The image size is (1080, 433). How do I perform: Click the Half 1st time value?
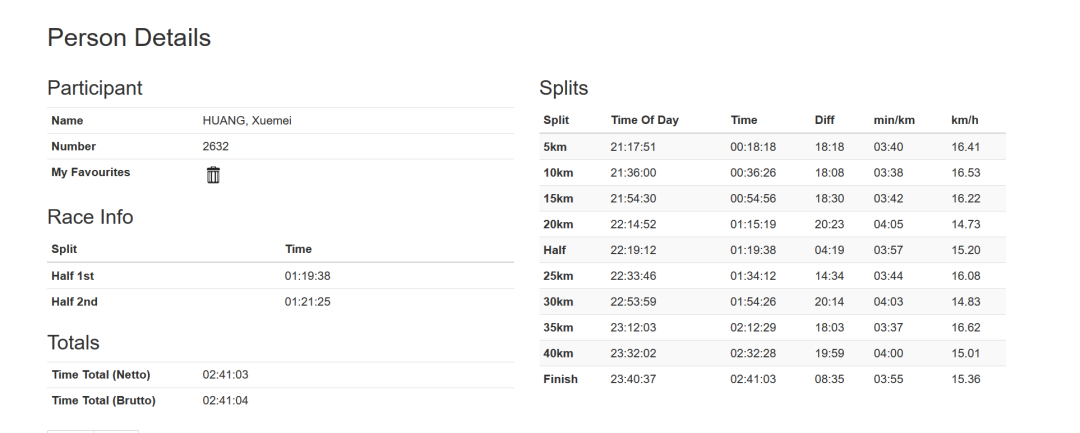[x=307, y=276]
